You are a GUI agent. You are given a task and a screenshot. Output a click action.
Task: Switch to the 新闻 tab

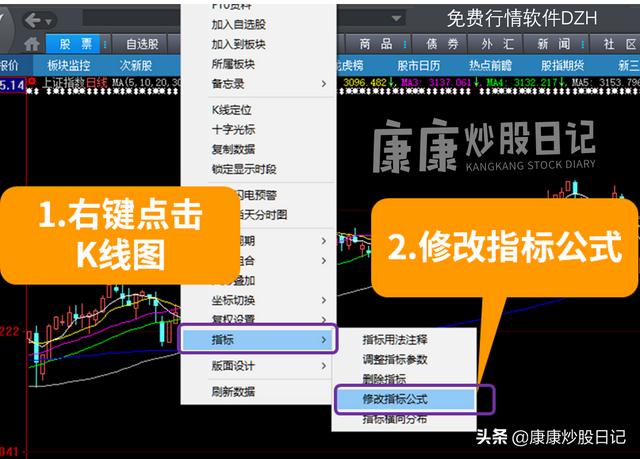[553, 44]
